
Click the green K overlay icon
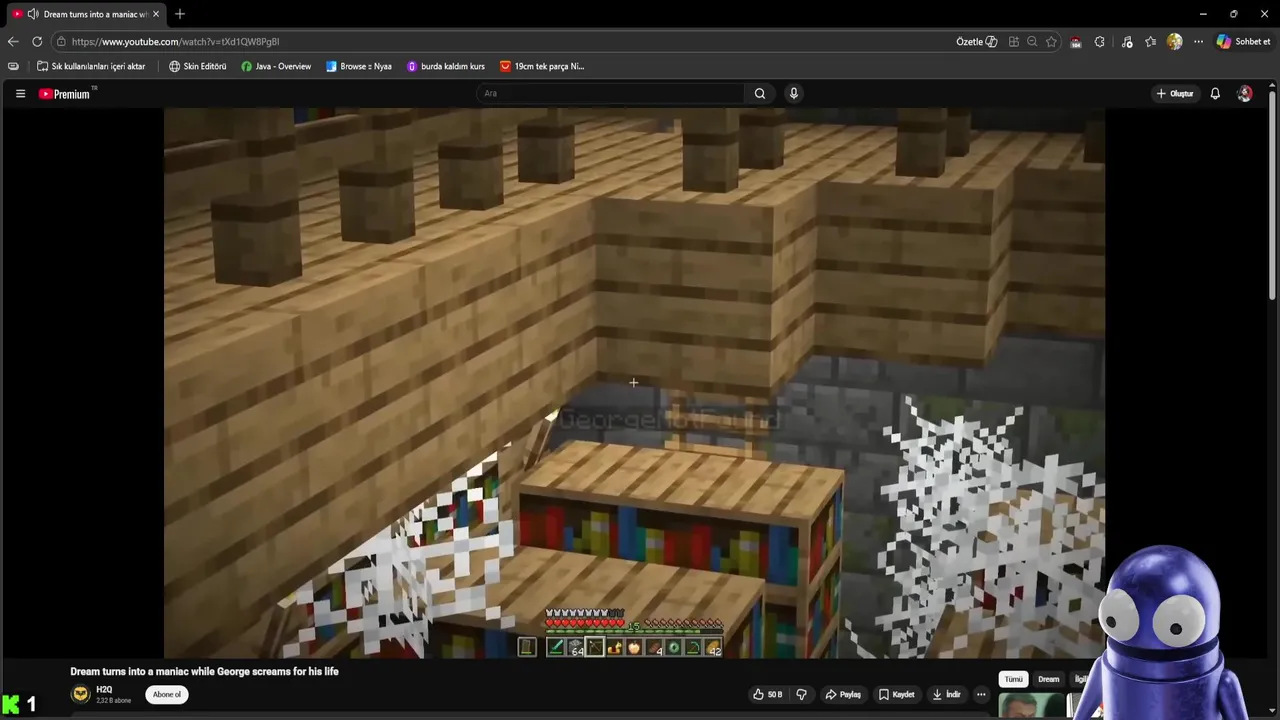[11, 705]
